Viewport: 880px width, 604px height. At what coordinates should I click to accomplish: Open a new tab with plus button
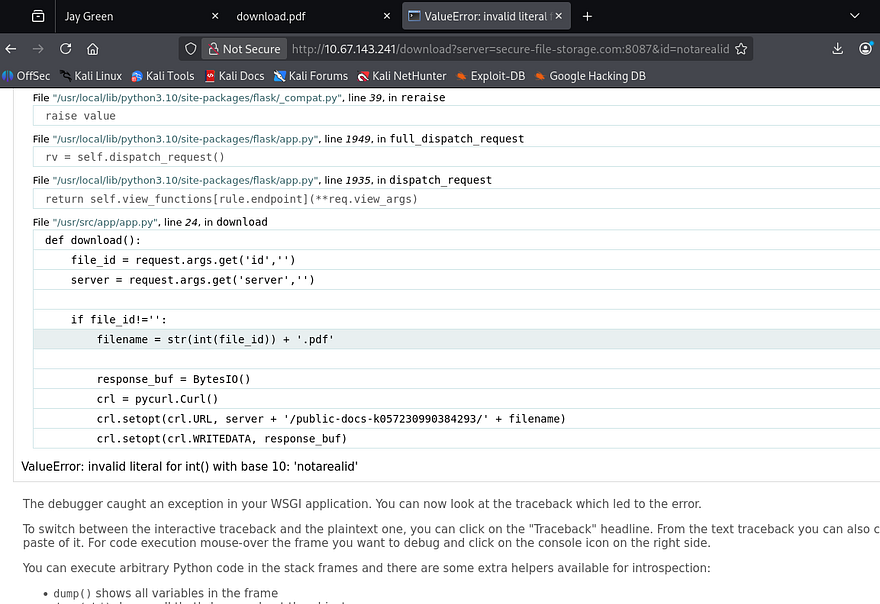(x=587, y=16)
